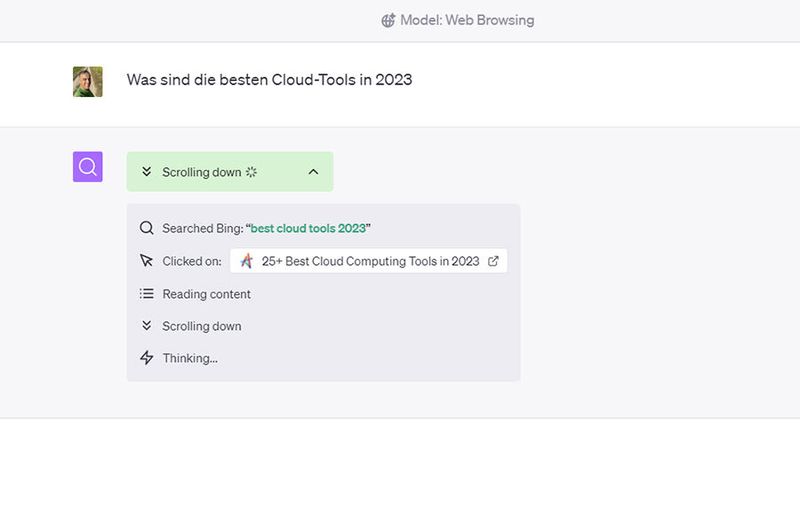Click the list icon beside Reading content
The height and width of the screenshot is (530, 800).
coord(147,294)
